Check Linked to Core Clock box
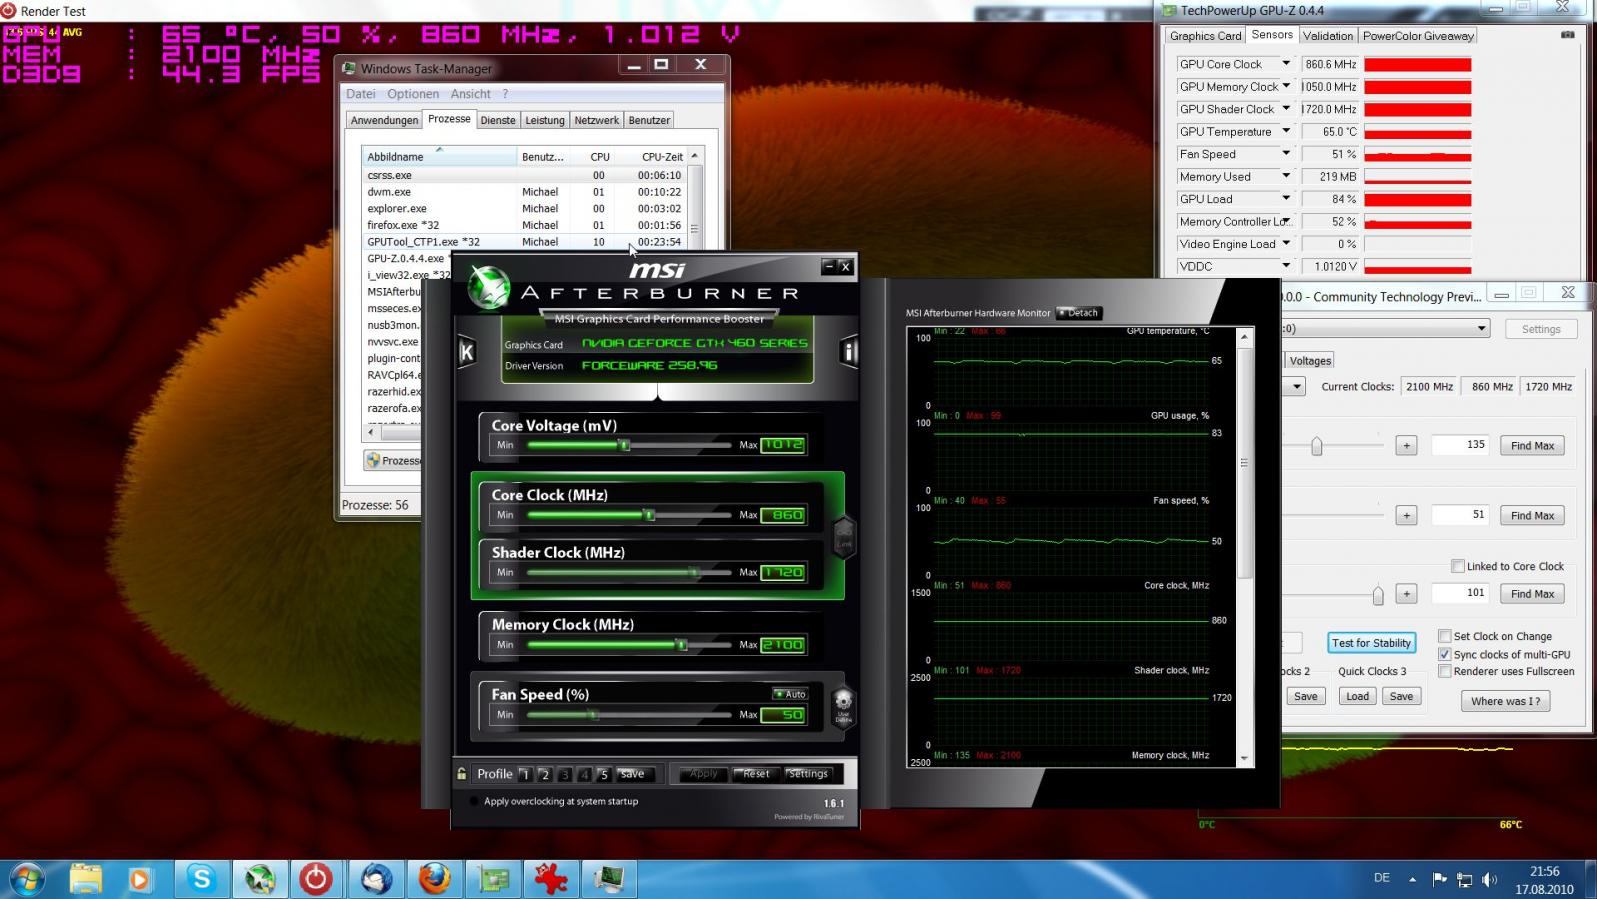 click(1458, 566)
